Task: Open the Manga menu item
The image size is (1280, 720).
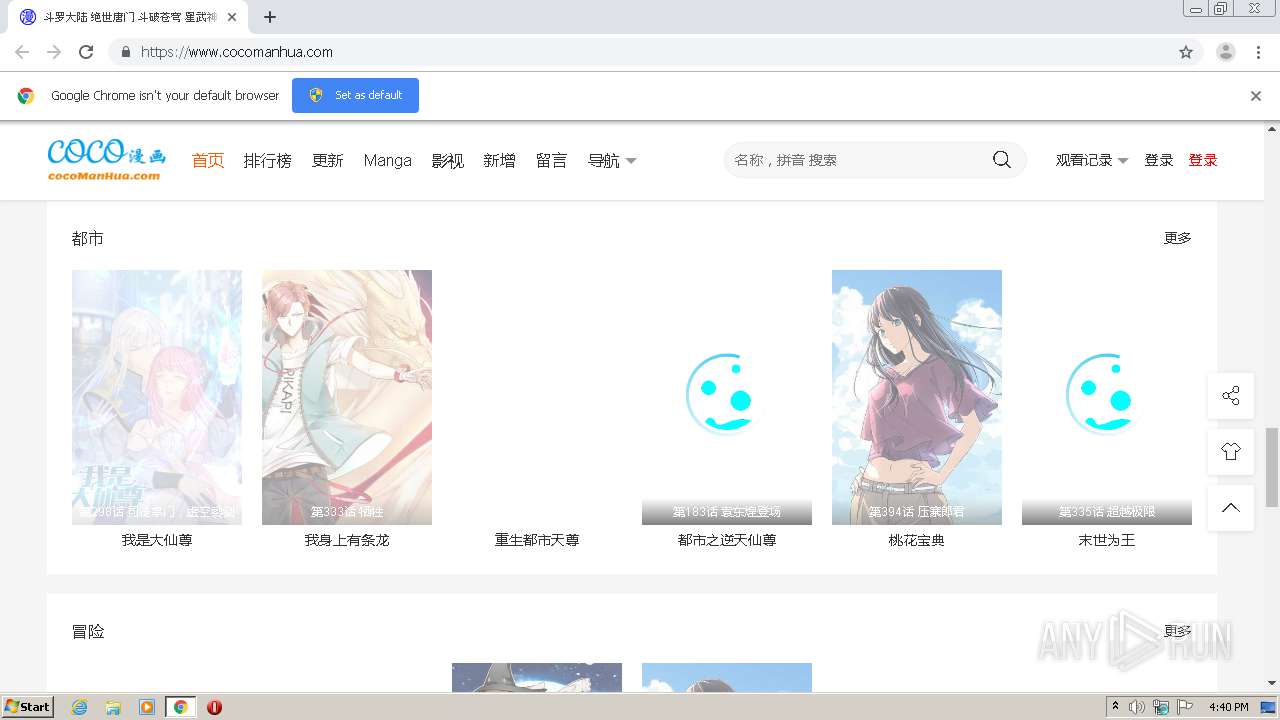Action: [x=387, y=160]
